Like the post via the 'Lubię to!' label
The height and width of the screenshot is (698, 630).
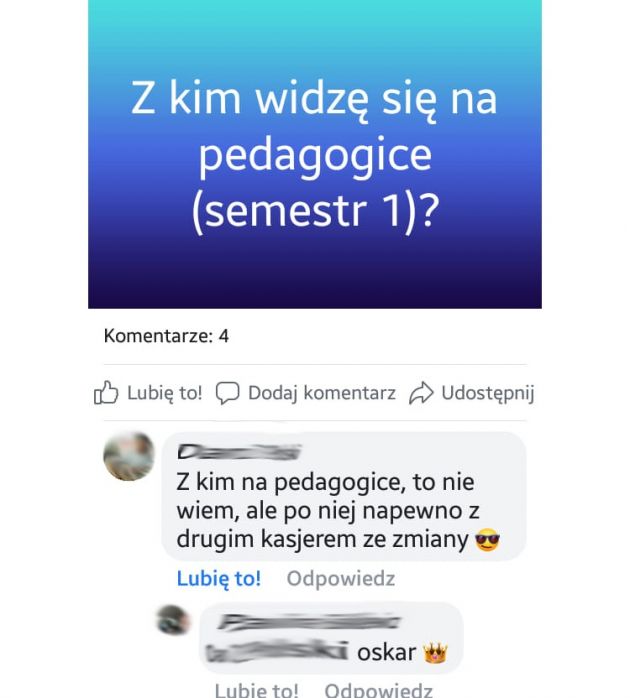click(165, 393)
